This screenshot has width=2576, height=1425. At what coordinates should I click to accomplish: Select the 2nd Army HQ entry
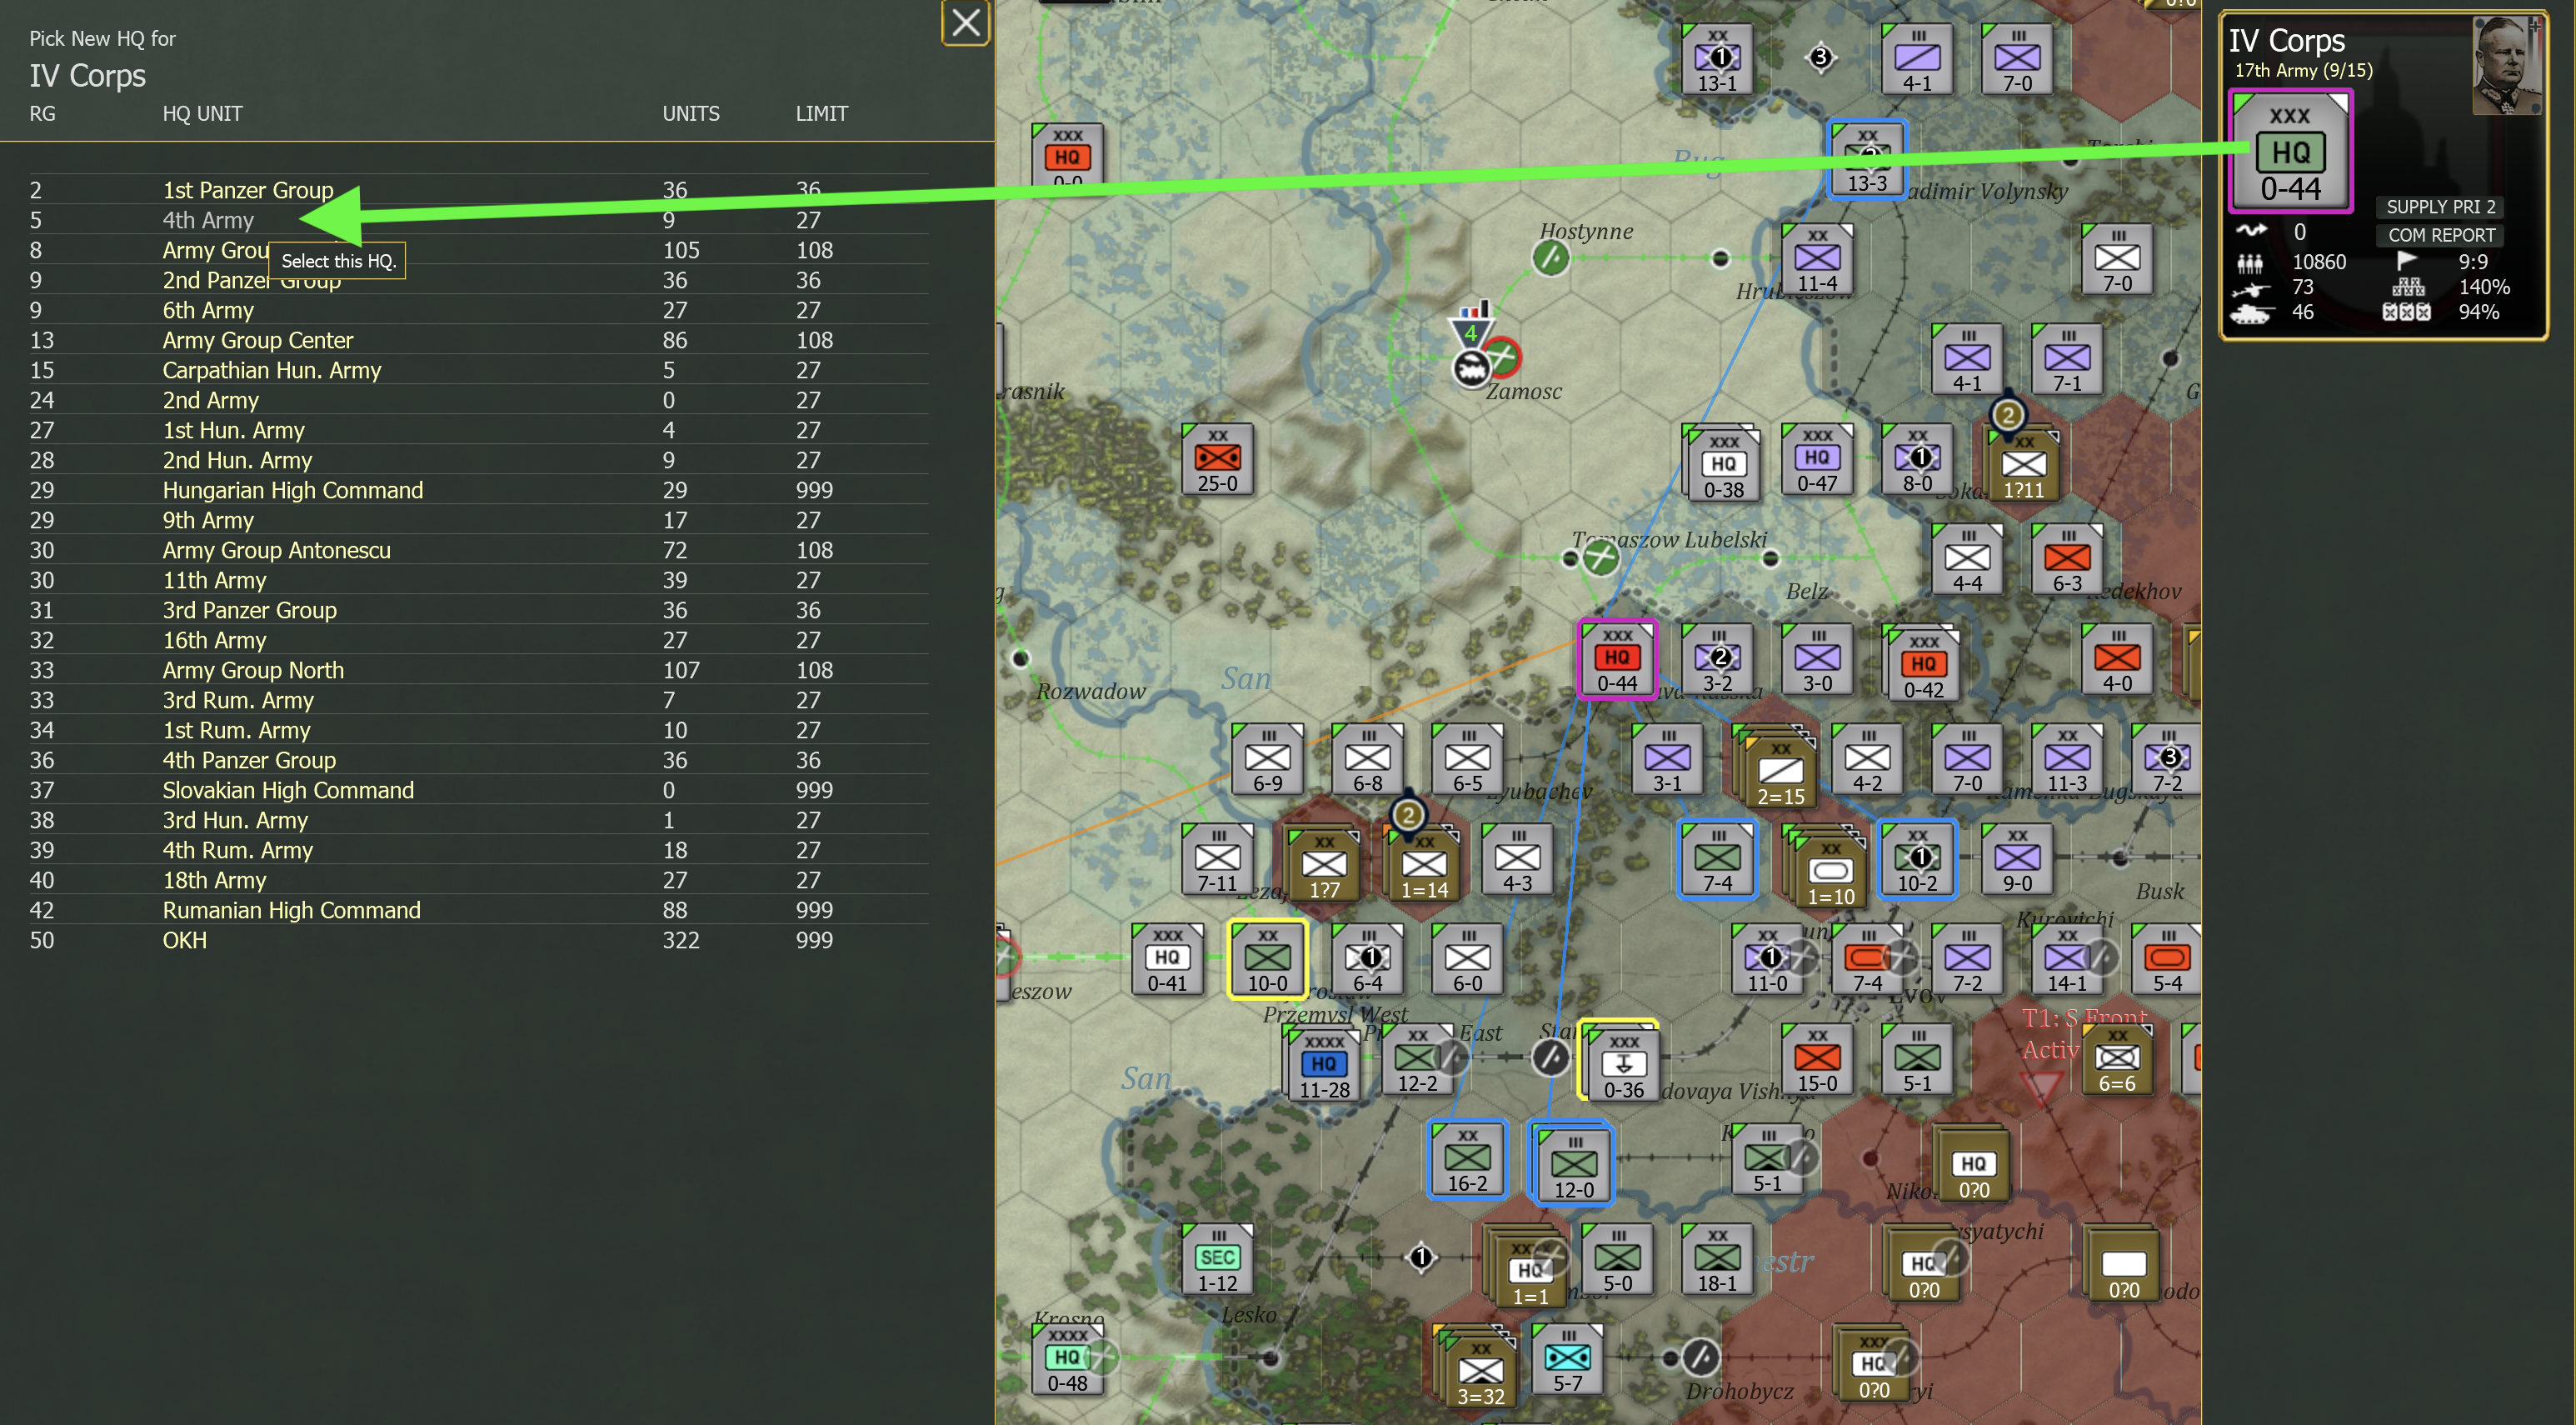point(478,400)
